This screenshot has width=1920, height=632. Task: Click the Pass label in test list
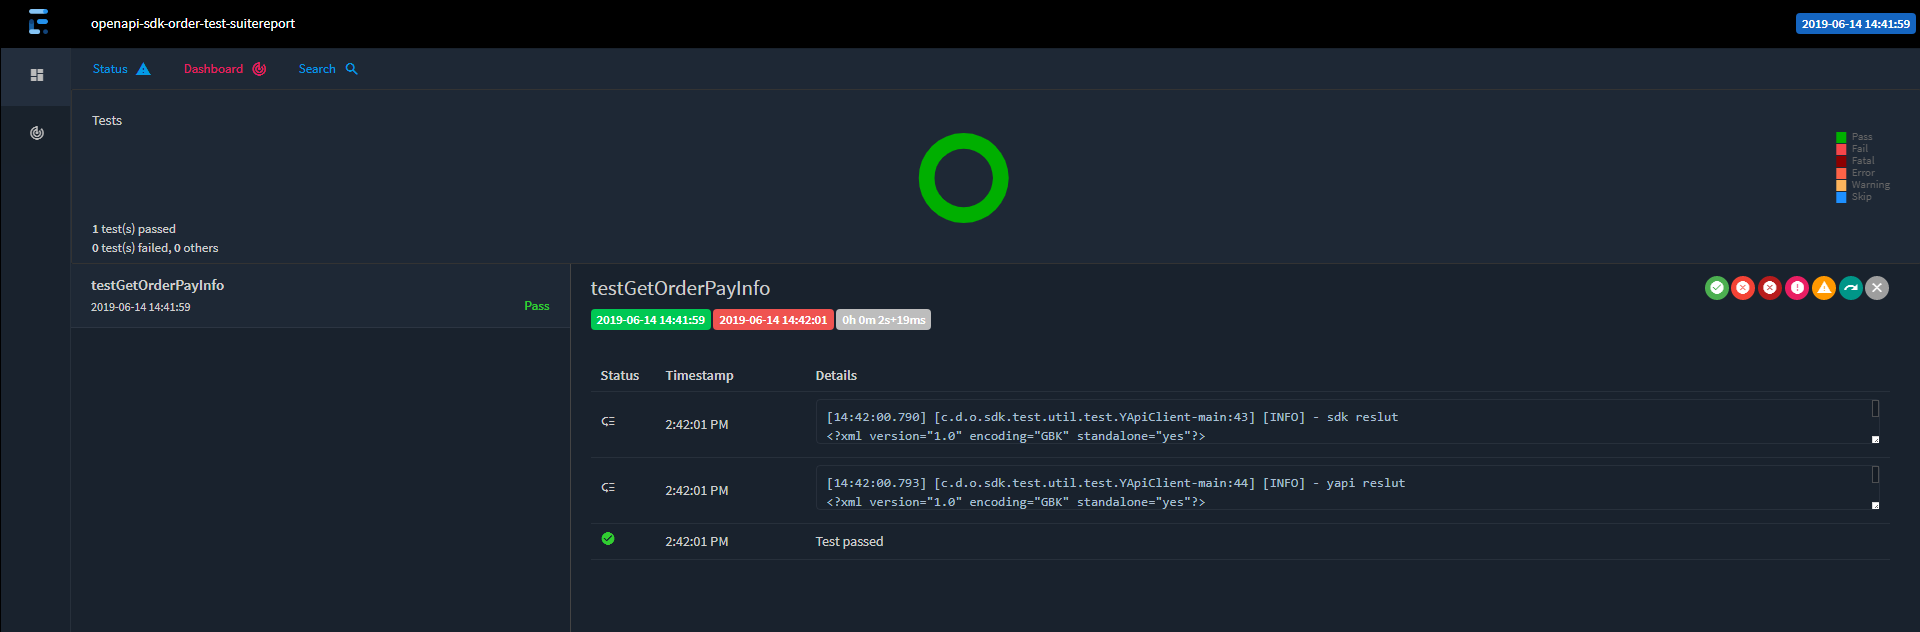click(x=537, y=306)
